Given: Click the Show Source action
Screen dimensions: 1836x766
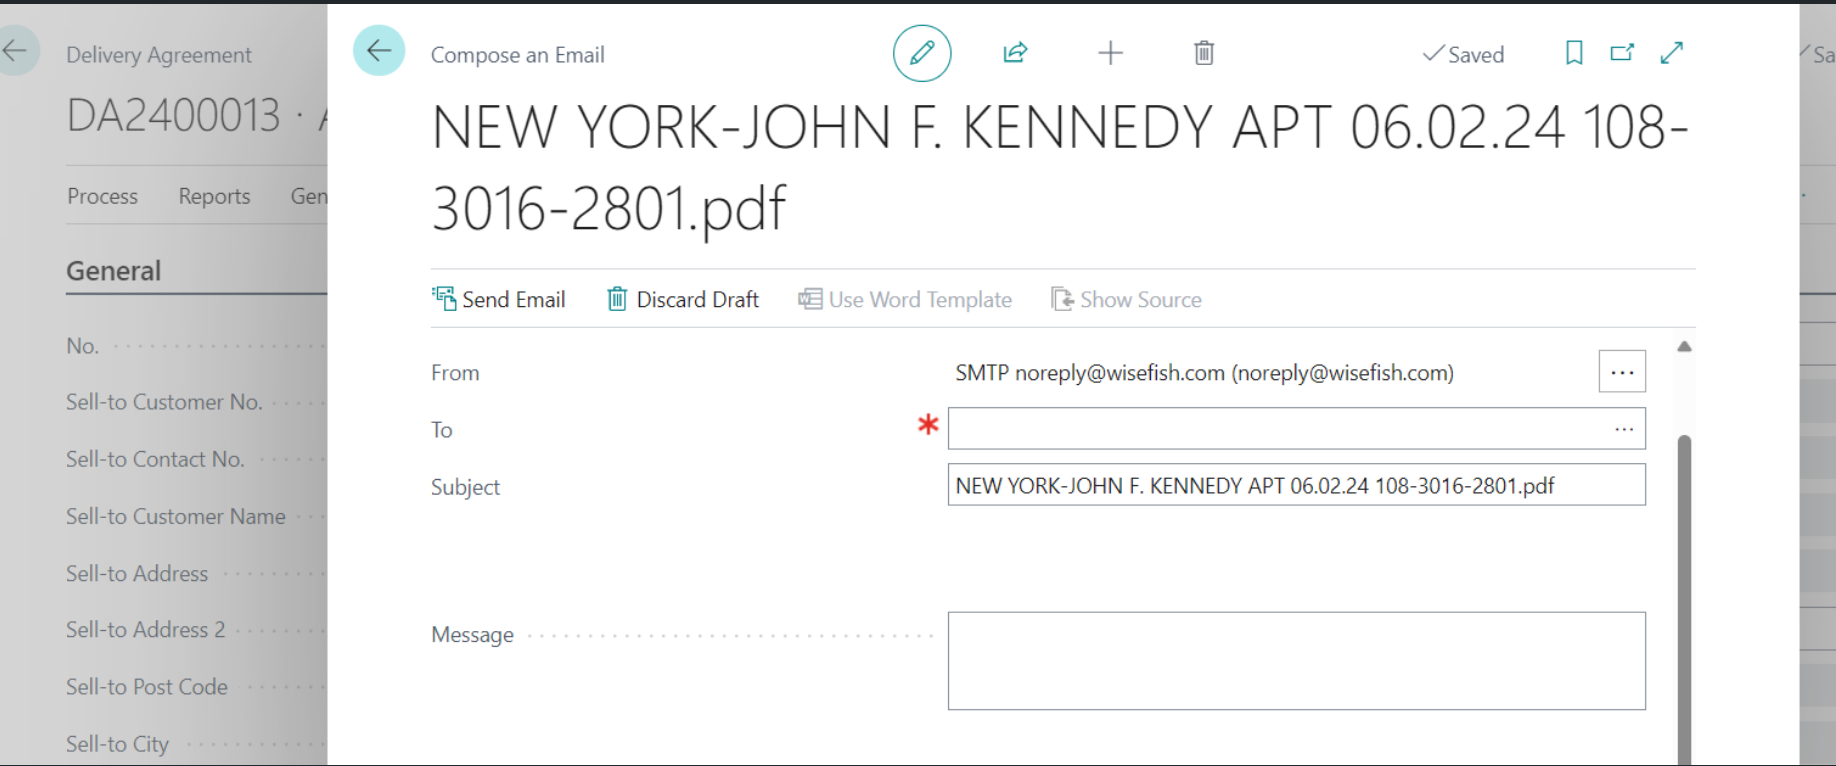Looking at the screenshot, I should tap(1127, 299).
